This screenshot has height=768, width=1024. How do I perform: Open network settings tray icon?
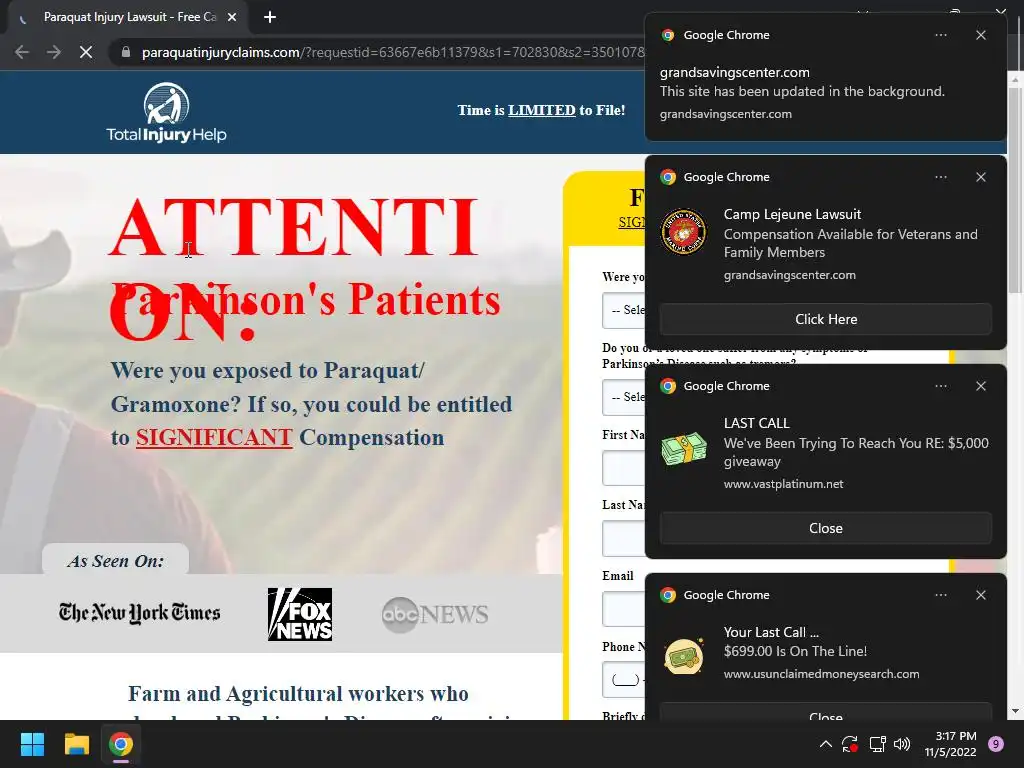[x=877, y=744]
